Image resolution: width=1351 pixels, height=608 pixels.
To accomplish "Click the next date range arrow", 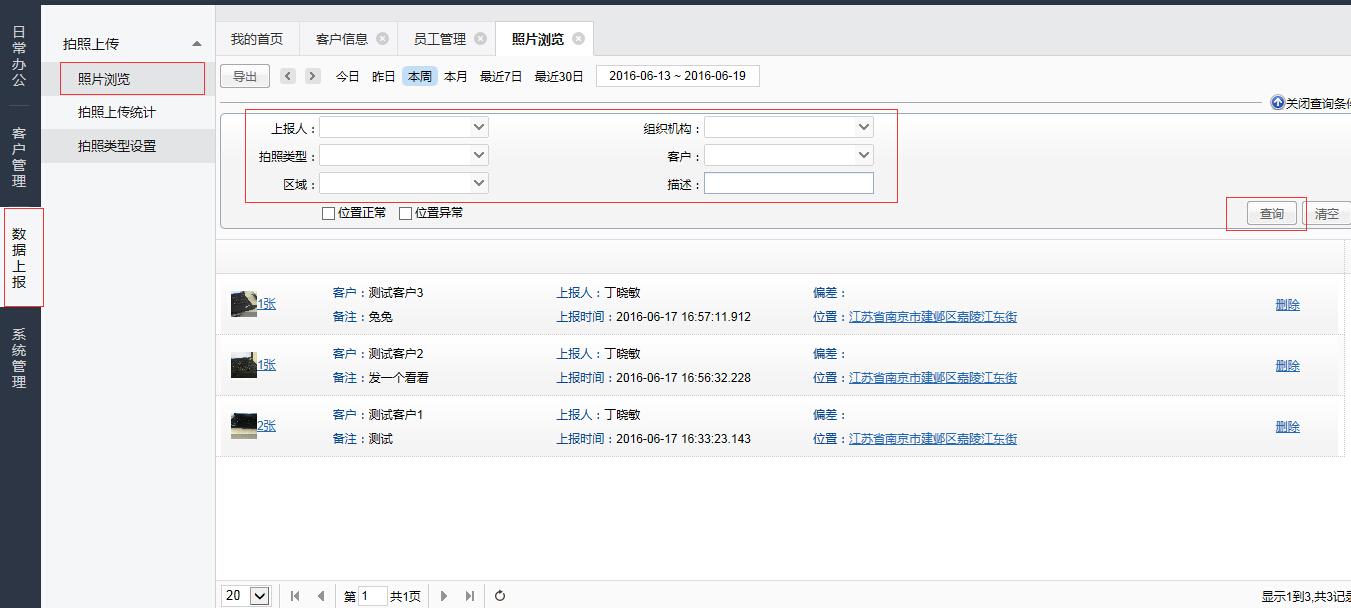I will (313, 76).
